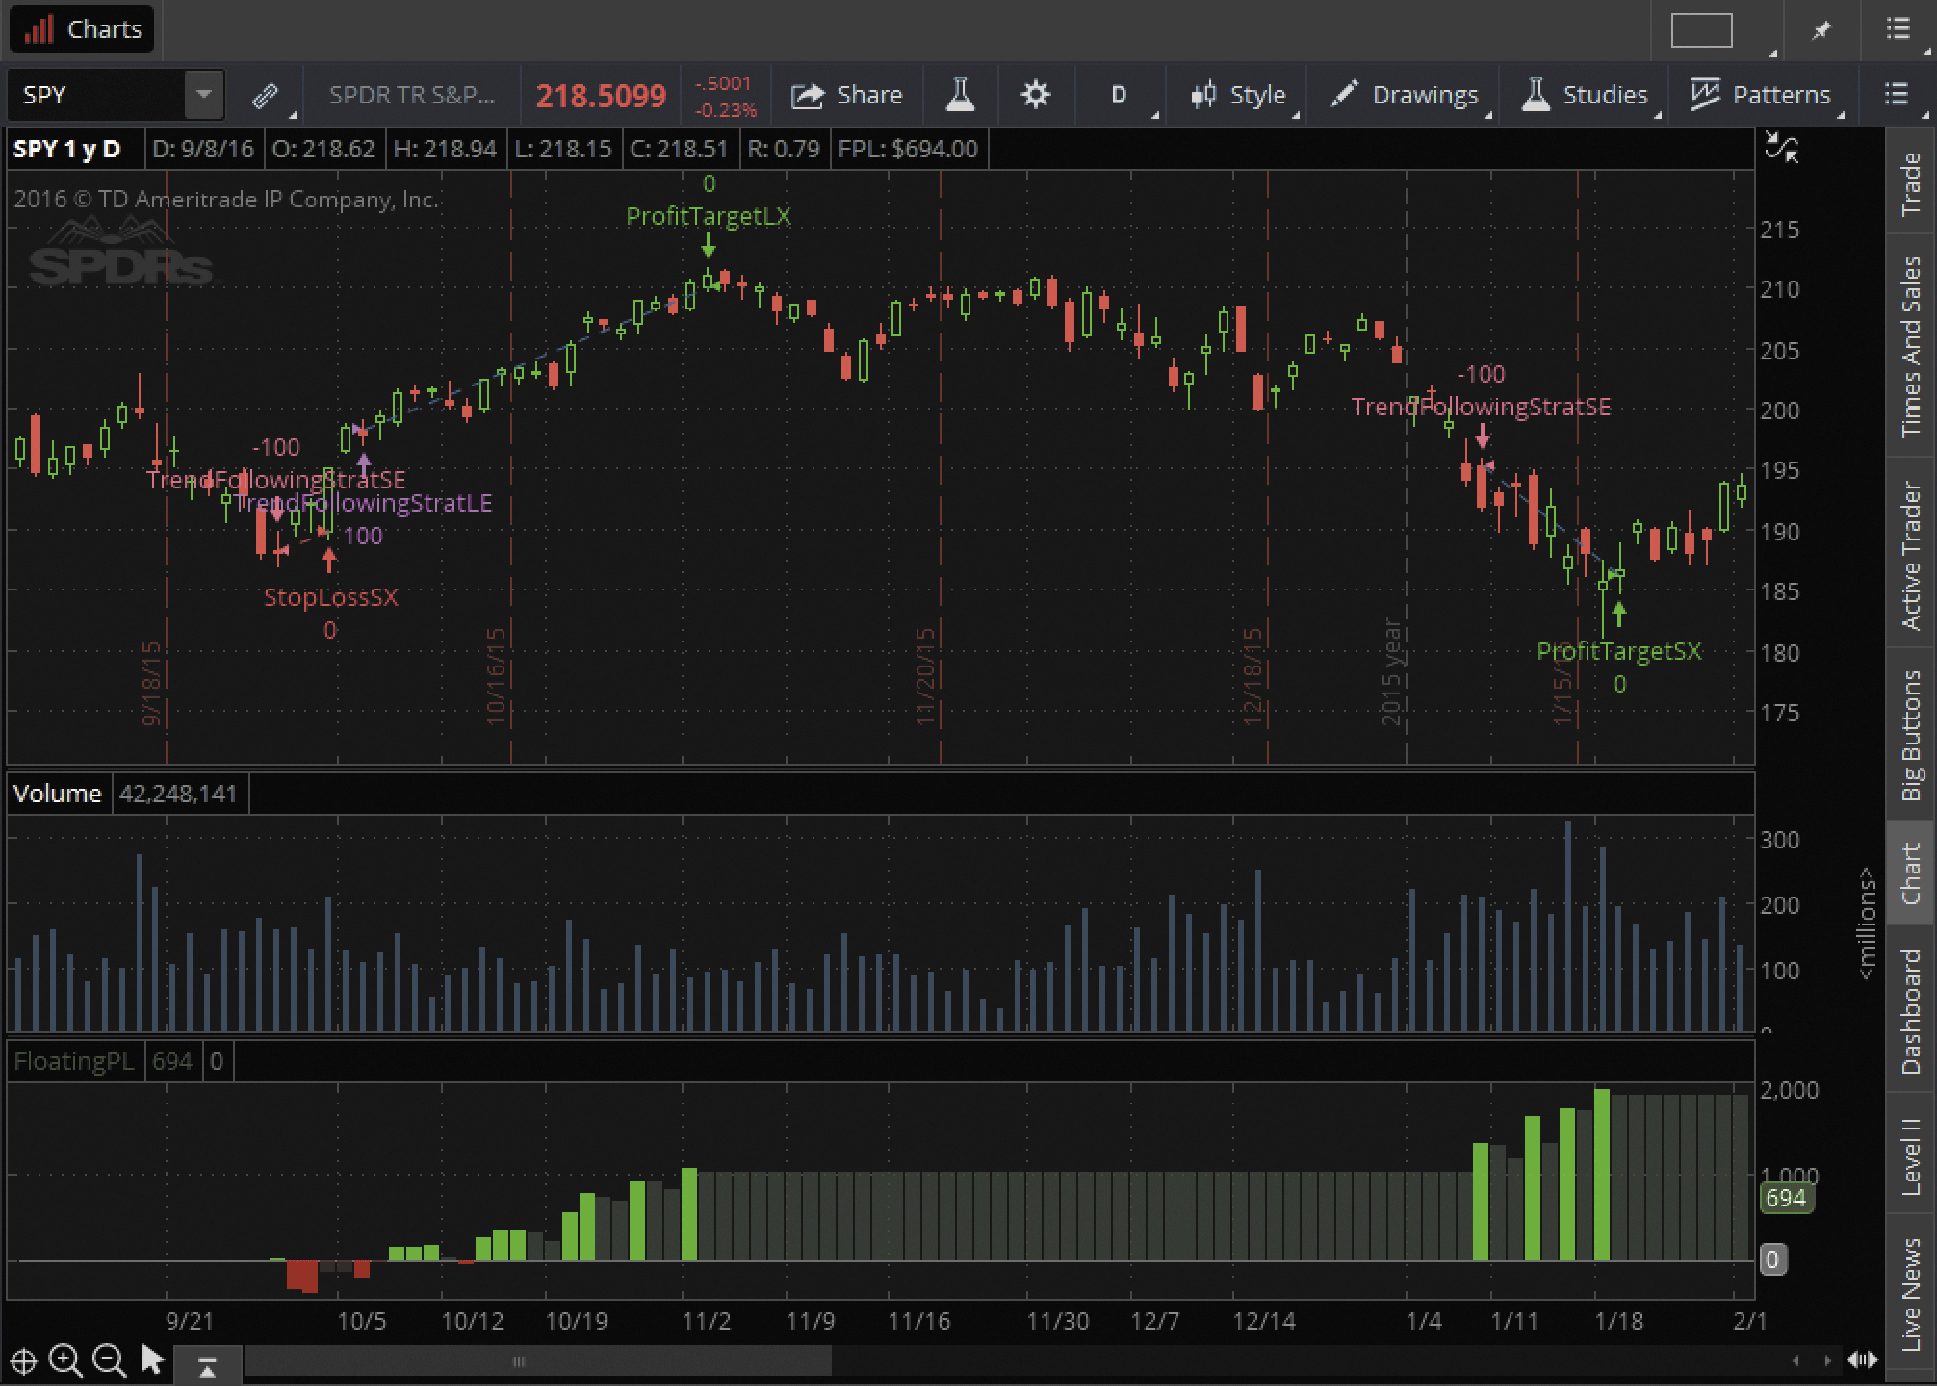Select the crosshair pan tool at bottom
The width and height of the screenshot is (1937, 1386).
click(x=24, y=1361)
